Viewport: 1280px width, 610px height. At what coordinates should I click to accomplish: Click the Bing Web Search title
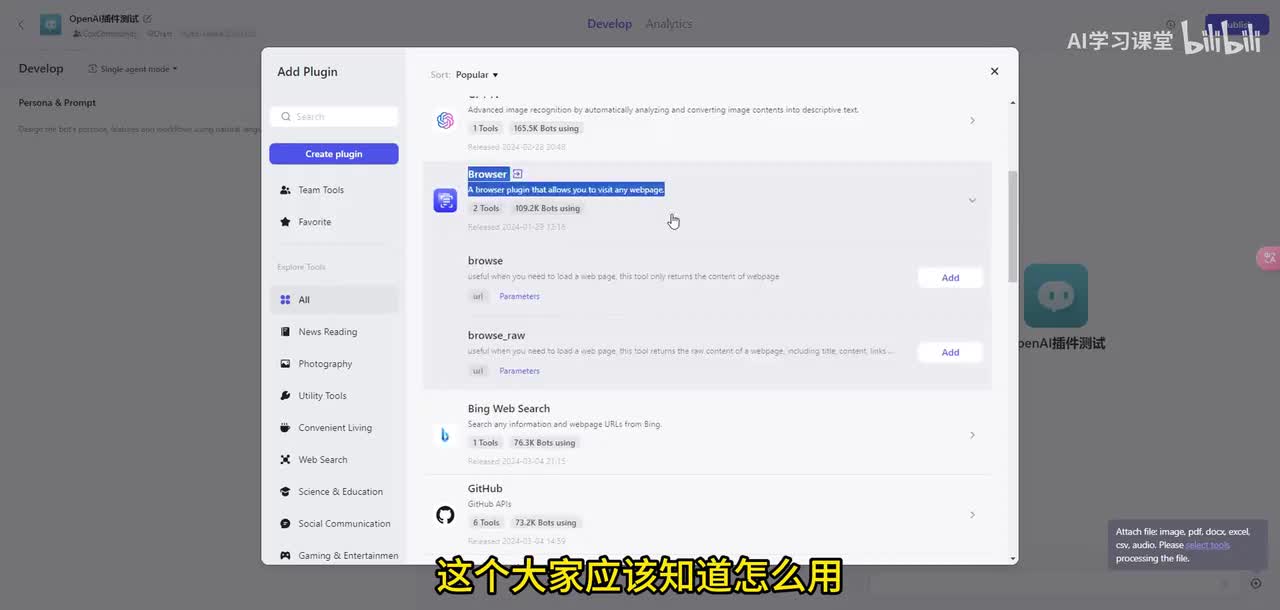point(509,409)
